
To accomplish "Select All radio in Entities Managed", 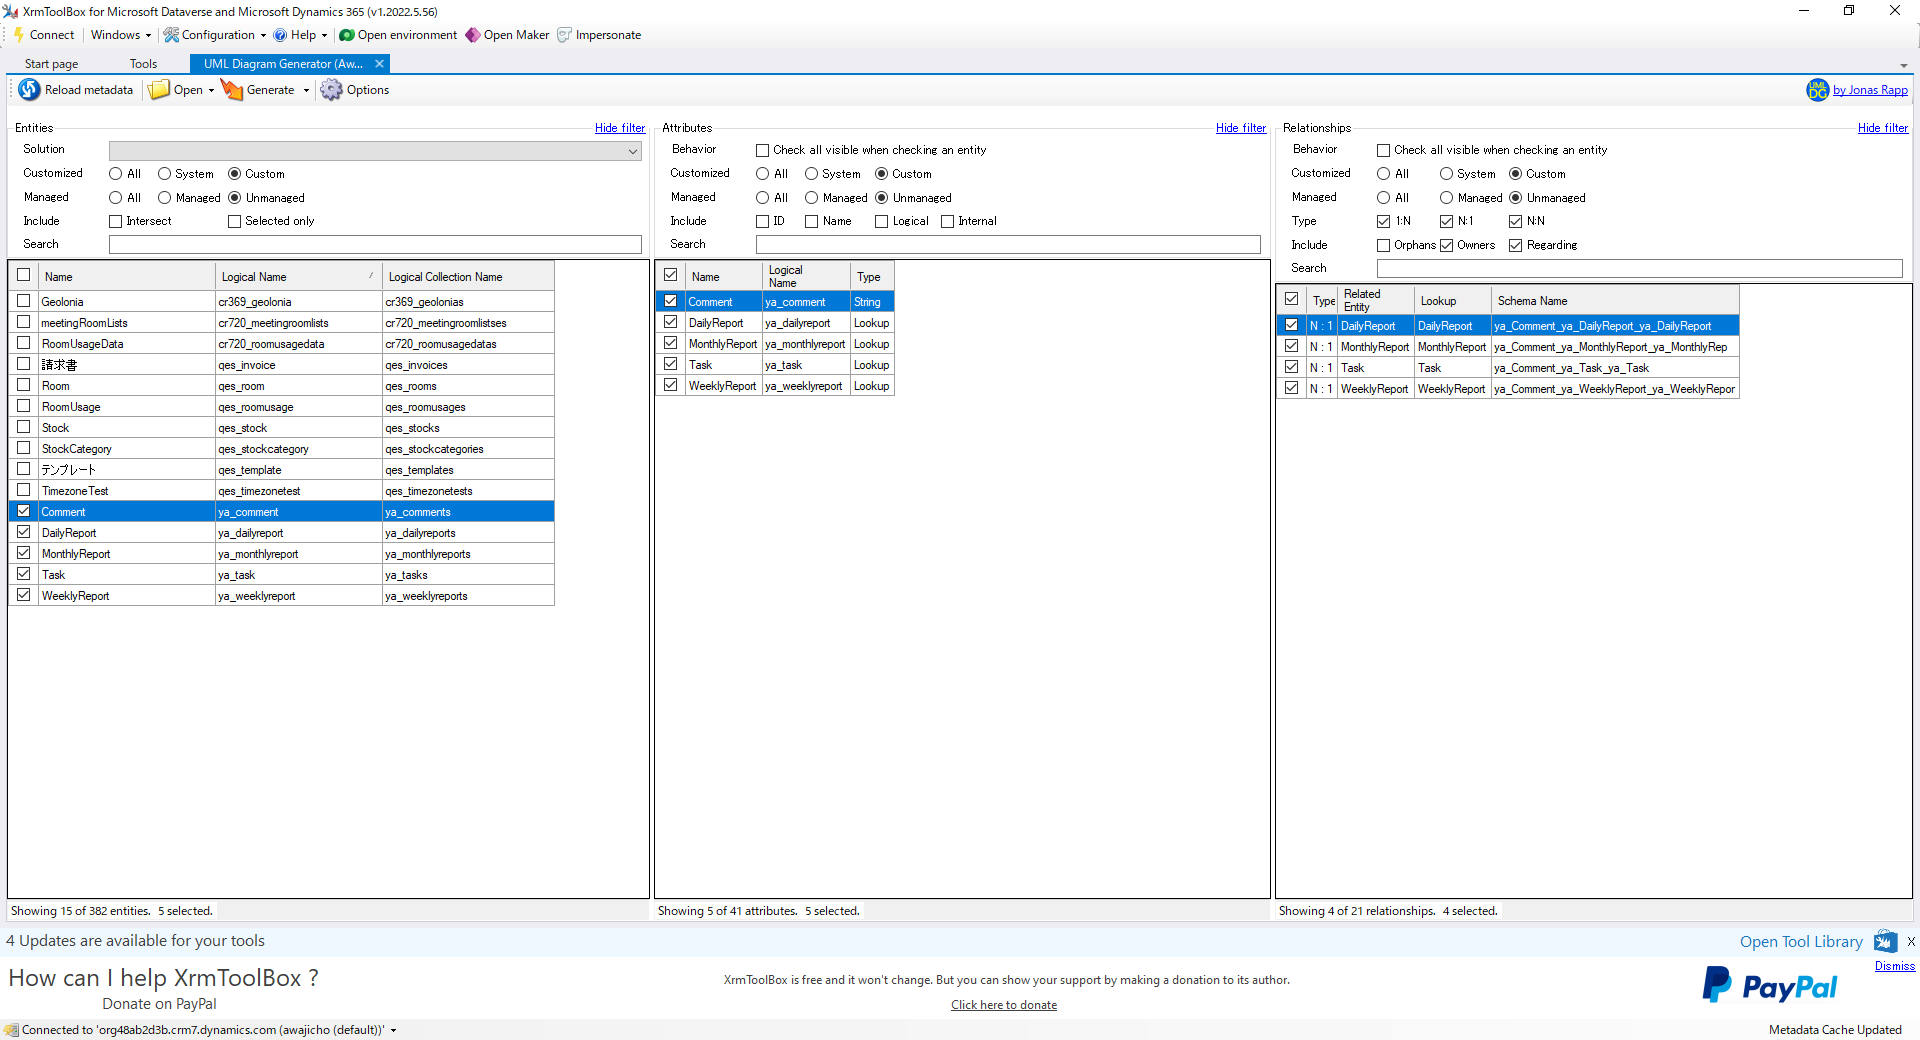I will (116, 198).
